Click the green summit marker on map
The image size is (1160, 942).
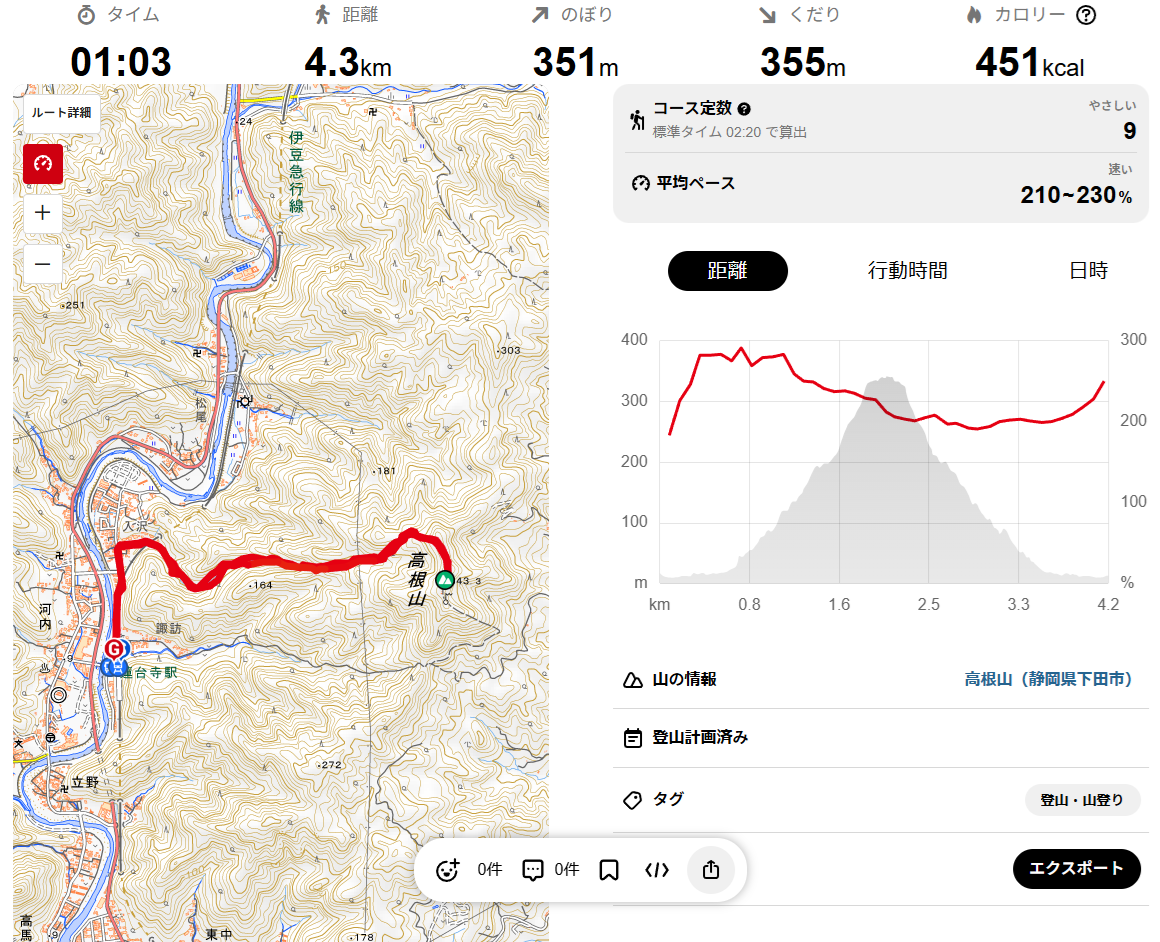445,580
